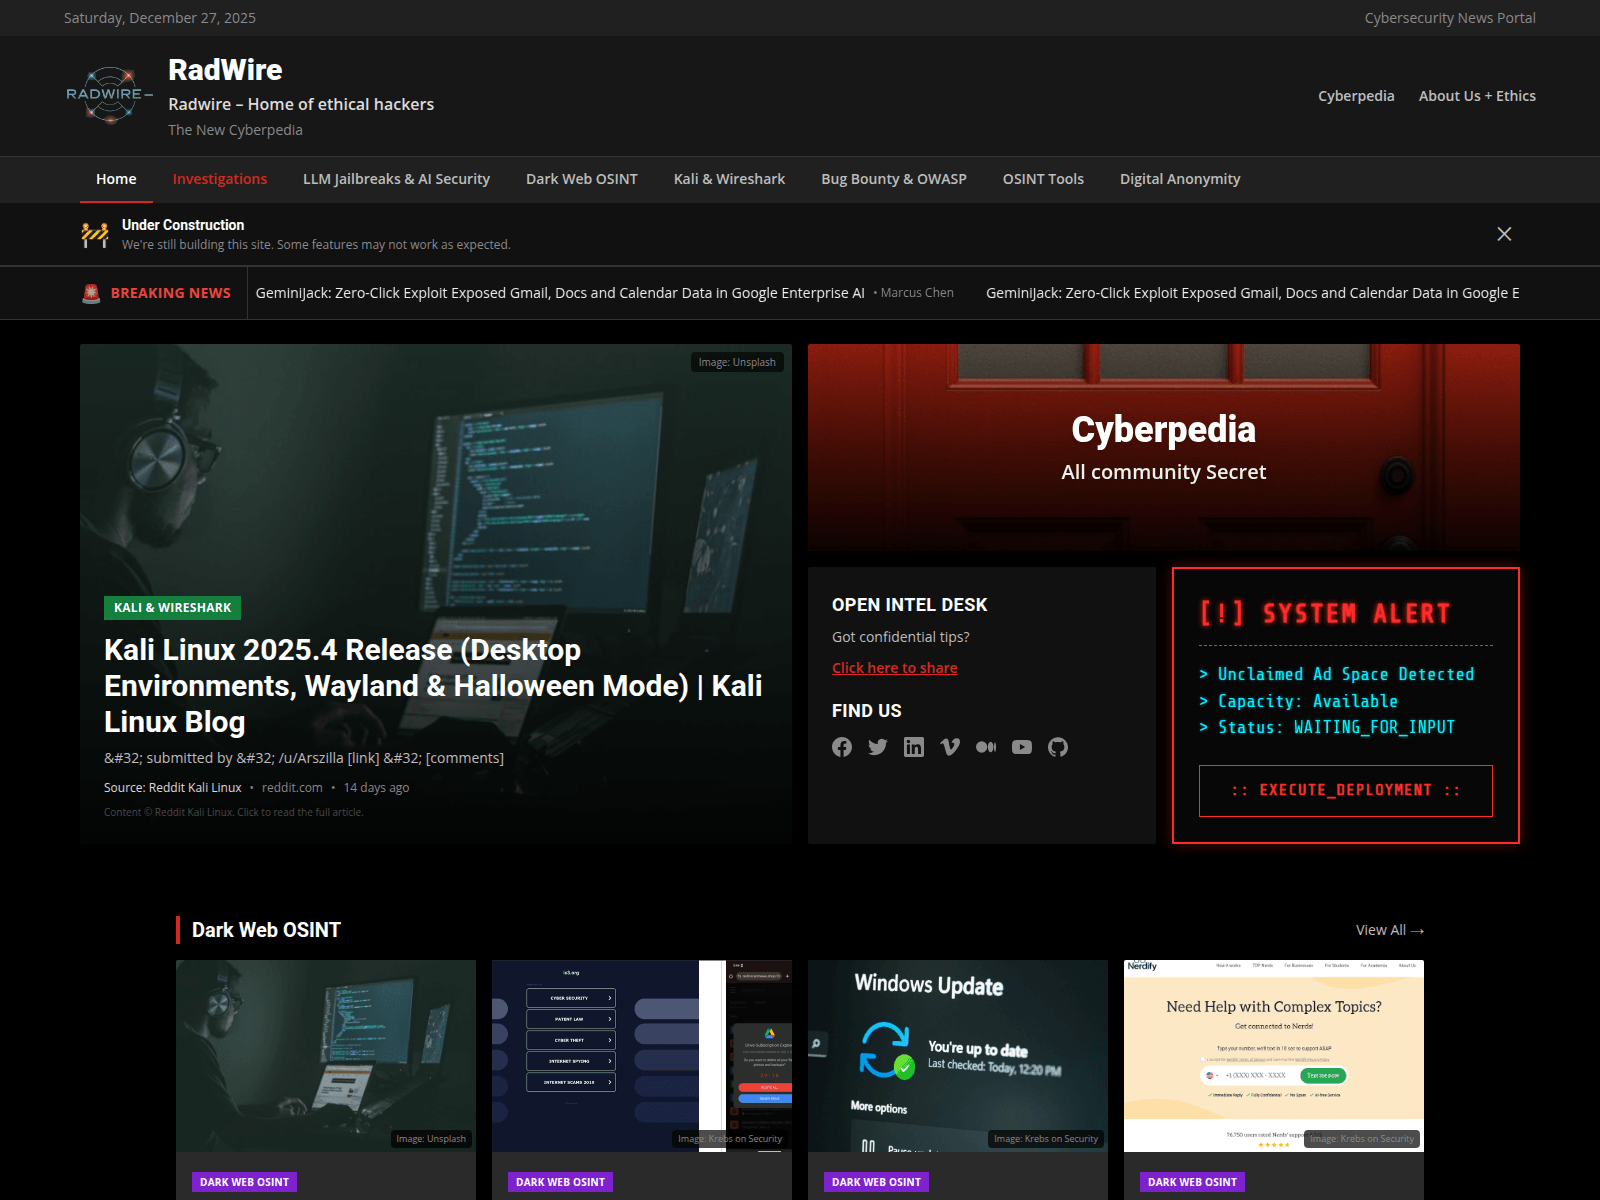Click author Marcus Chen in ticker

[x=917, y=293]
